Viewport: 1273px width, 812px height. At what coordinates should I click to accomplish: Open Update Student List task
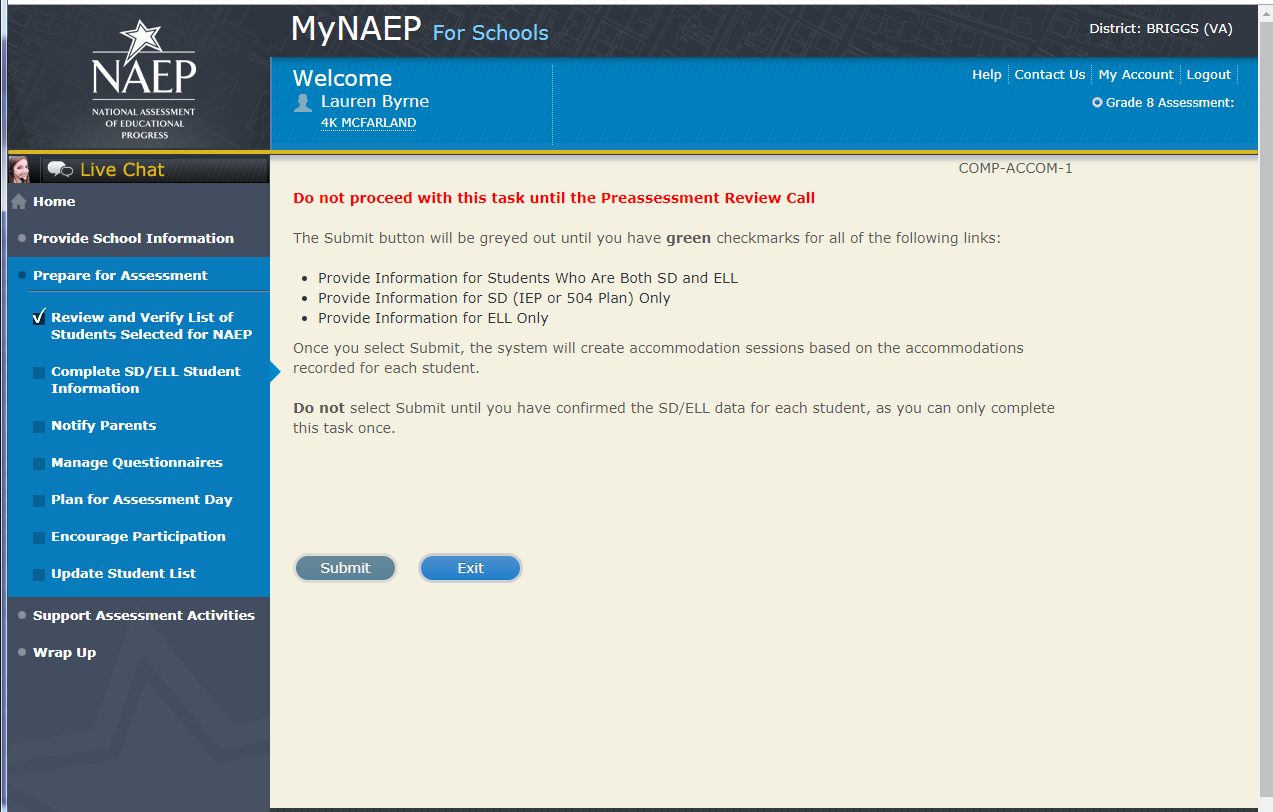123,573
